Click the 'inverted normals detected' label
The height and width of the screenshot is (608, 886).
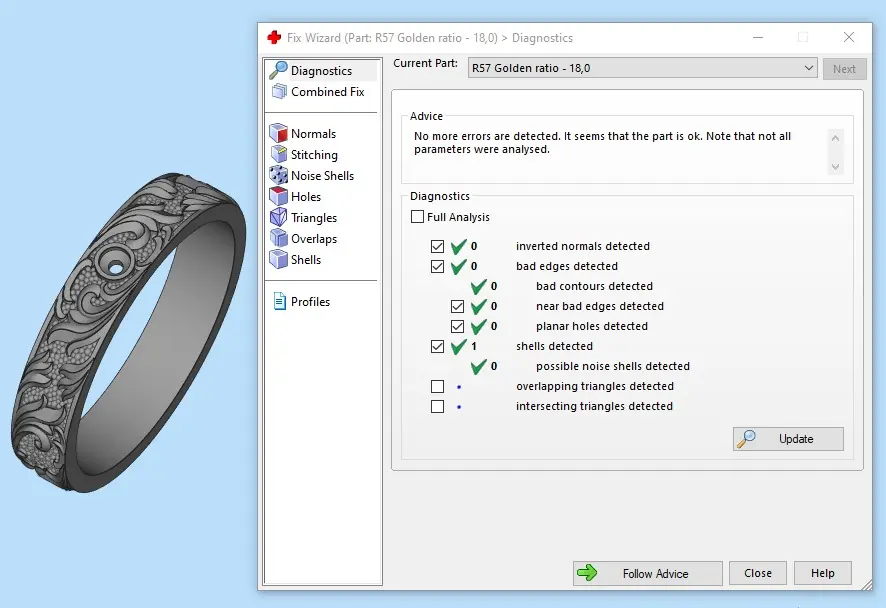pos(583,246)
